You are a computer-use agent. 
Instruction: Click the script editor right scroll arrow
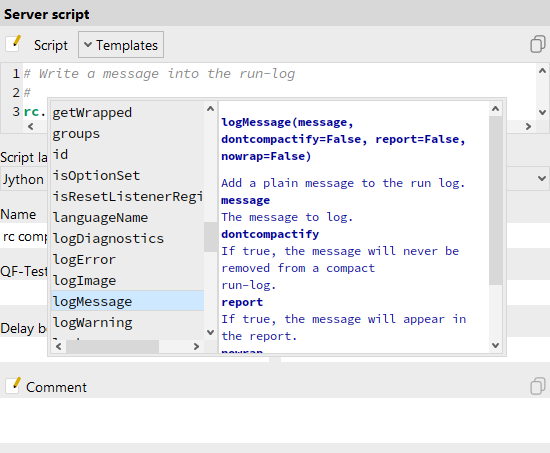(528, 126)
